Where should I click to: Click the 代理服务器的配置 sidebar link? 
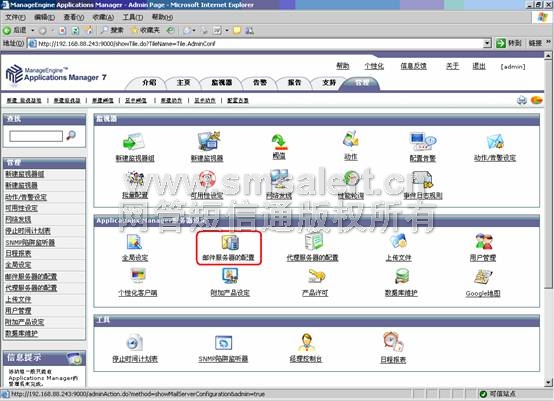pos(31,288)
